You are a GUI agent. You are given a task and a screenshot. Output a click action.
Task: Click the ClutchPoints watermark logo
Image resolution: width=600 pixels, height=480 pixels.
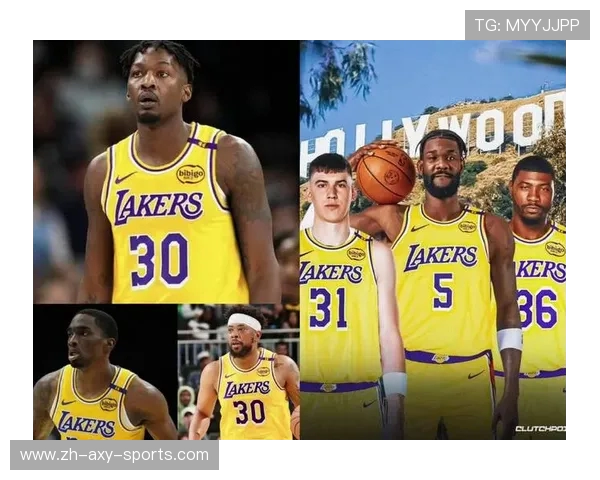pos(539,428)
